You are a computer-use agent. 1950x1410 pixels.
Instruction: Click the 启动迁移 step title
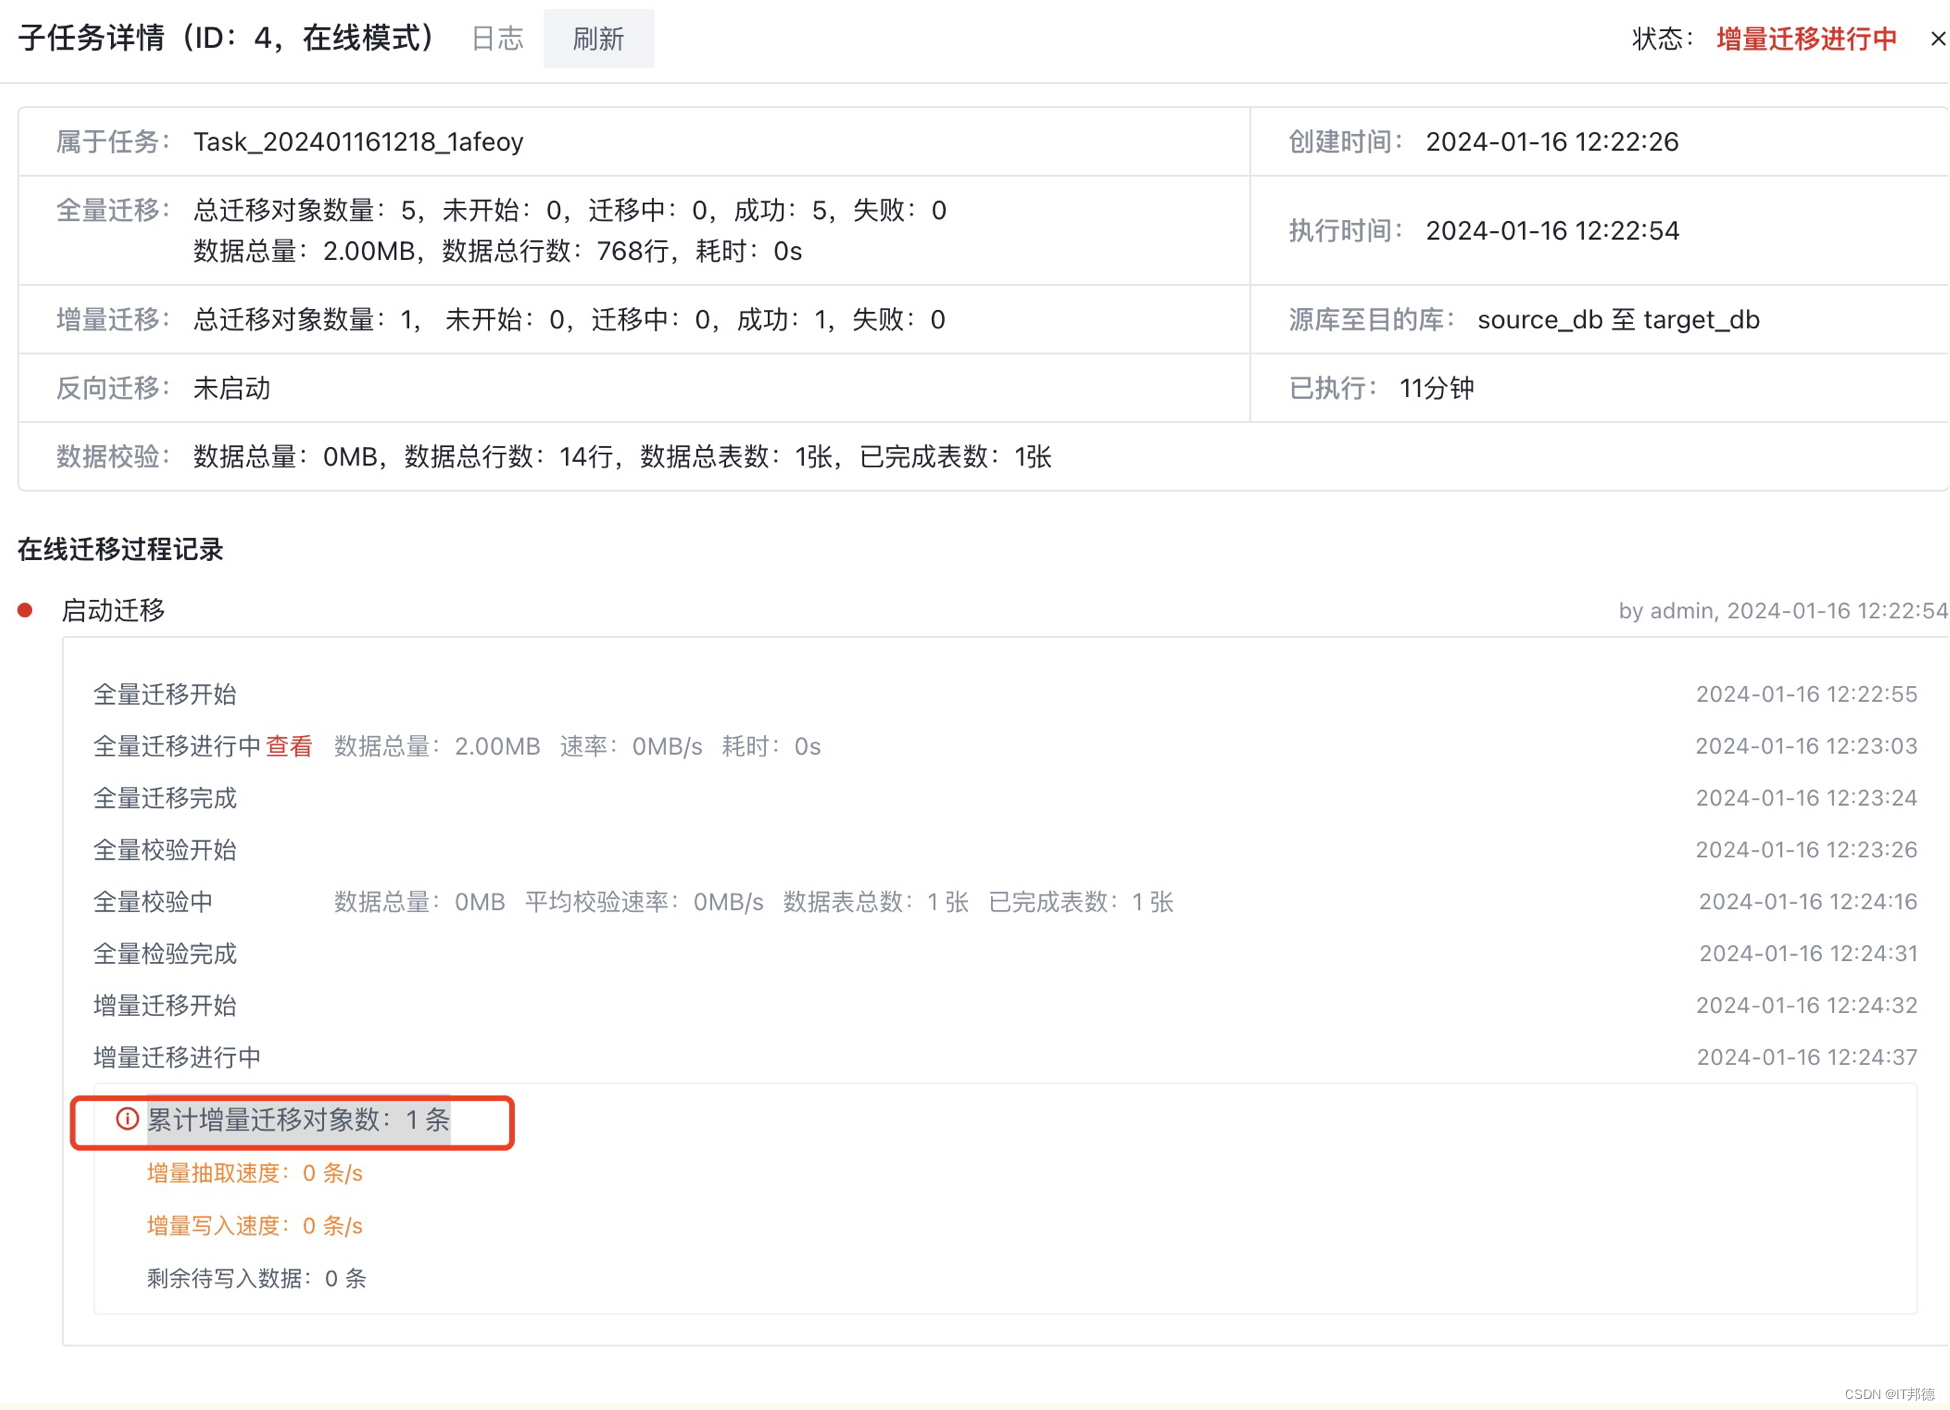click(113, 610)
